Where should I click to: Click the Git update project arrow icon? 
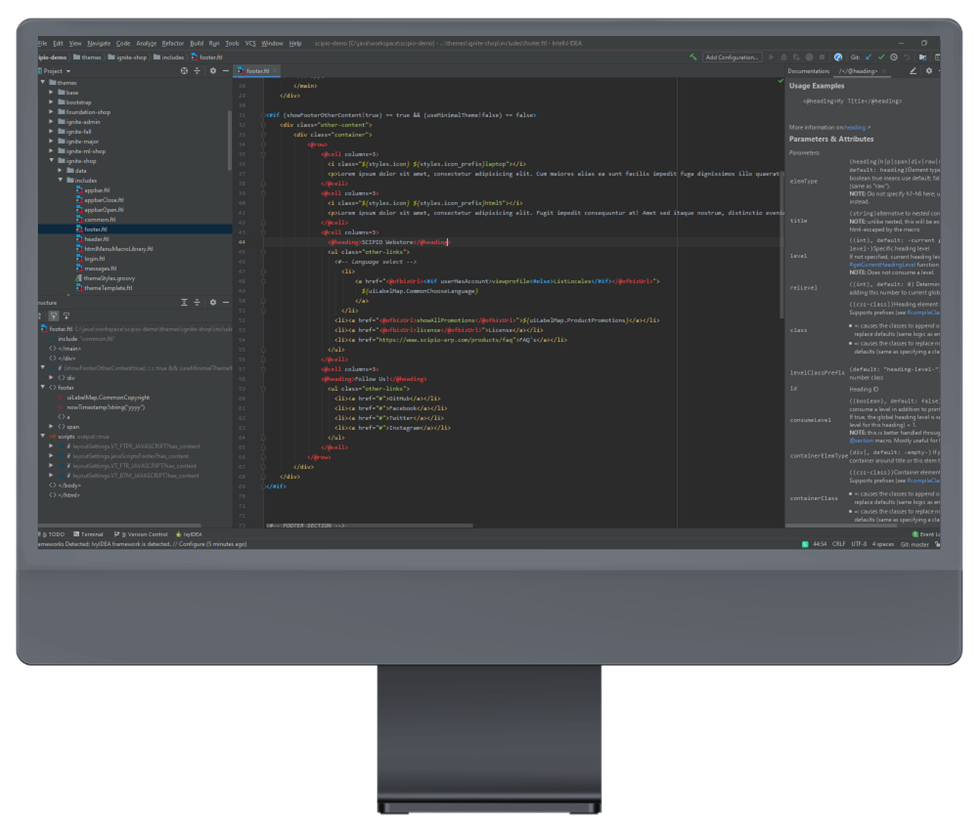pos(868,57)
